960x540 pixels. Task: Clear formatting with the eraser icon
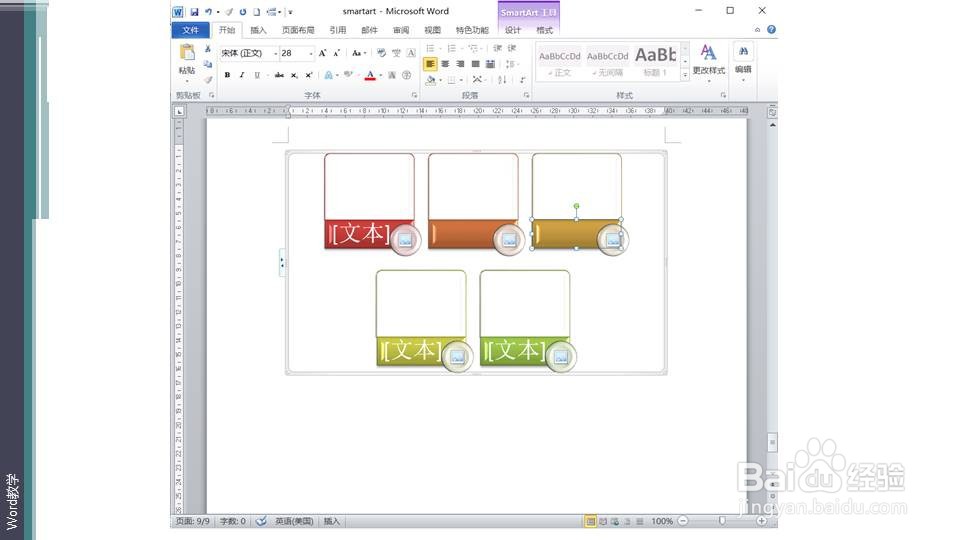[381, 53]
